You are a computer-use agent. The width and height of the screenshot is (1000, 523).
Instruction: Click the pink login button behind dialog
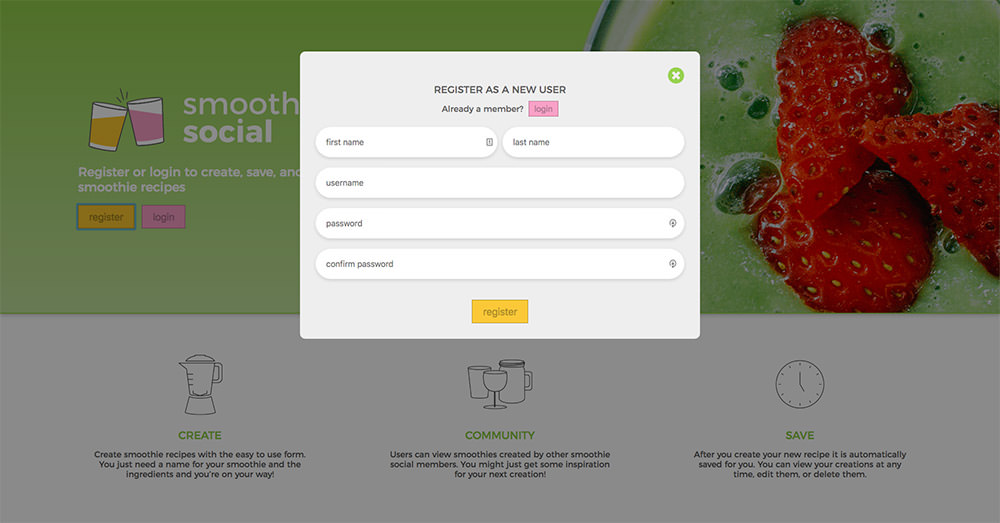coord(163,217)
